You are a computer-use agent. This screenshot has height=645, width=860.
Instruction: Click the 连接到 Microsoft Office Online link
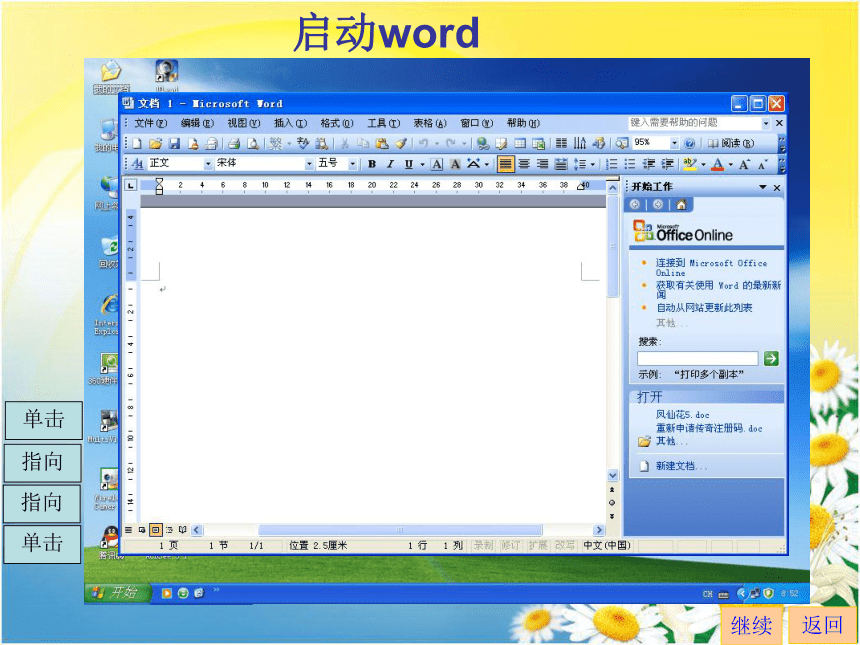(711, 268)
